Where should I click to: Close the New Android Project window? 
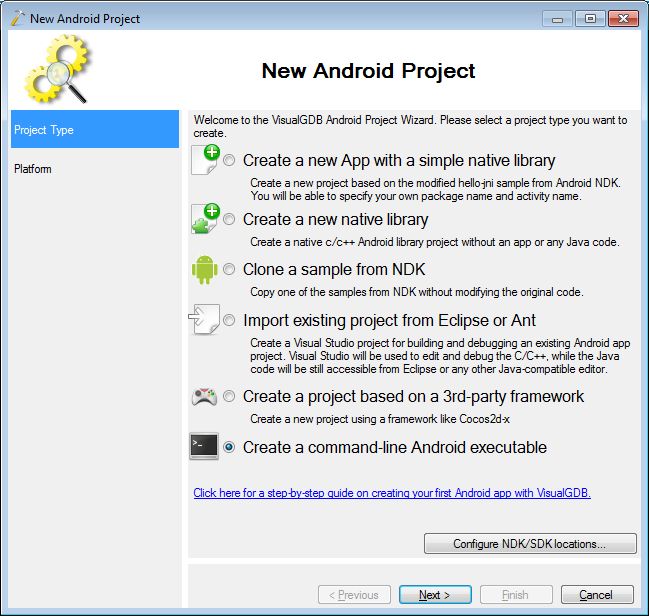[623, 19]
